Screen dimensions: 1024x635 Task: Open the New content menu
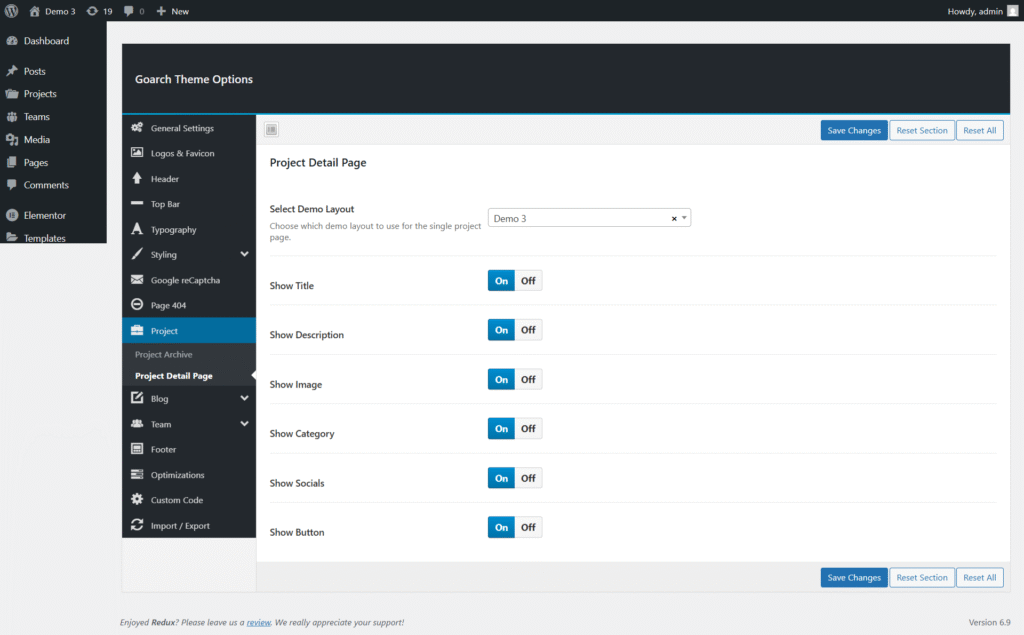click(173, 11)
